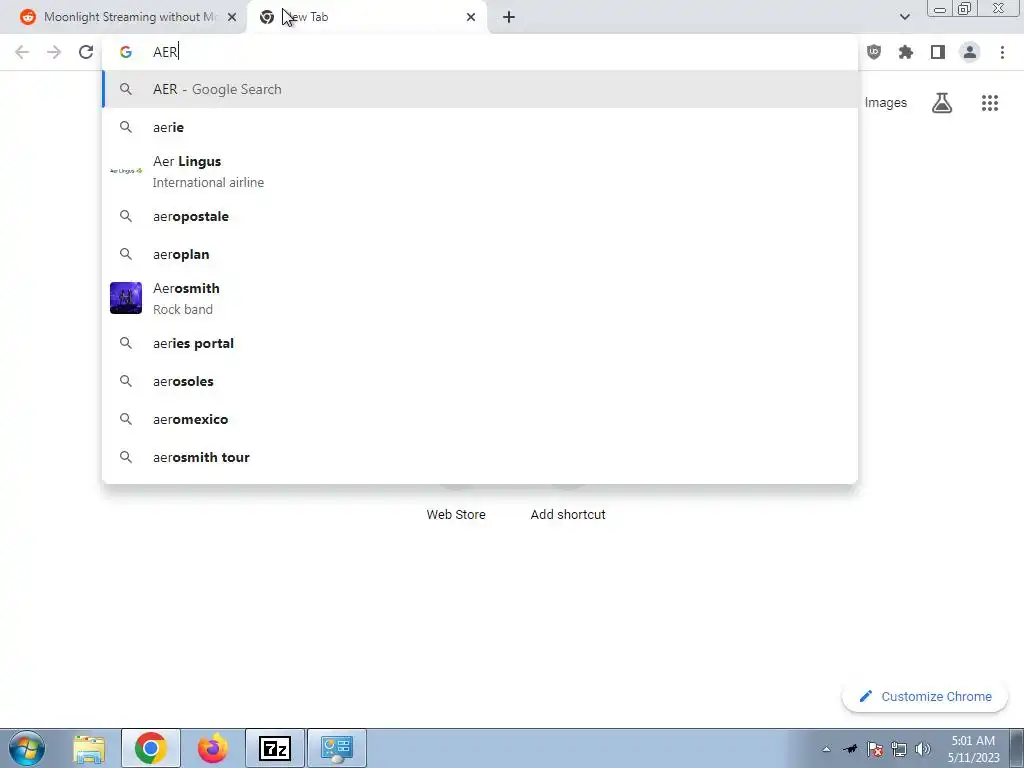Select the 'aeries portal' suggestion
1024x768 pixels.
[x=480, y=344]
